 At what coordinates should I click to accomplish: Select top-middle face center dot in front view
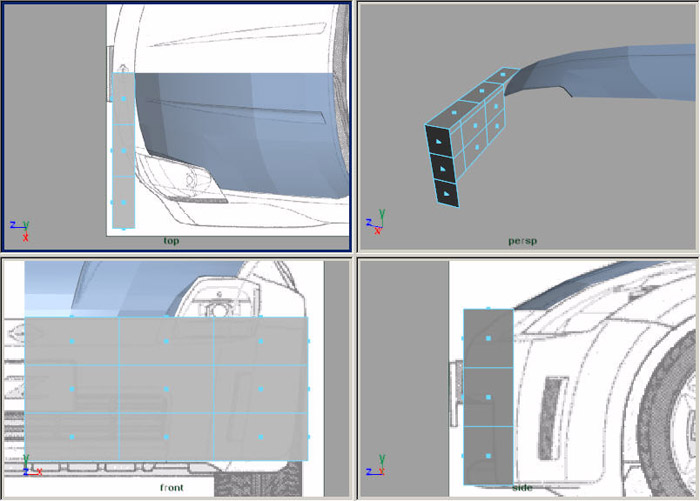166,342
